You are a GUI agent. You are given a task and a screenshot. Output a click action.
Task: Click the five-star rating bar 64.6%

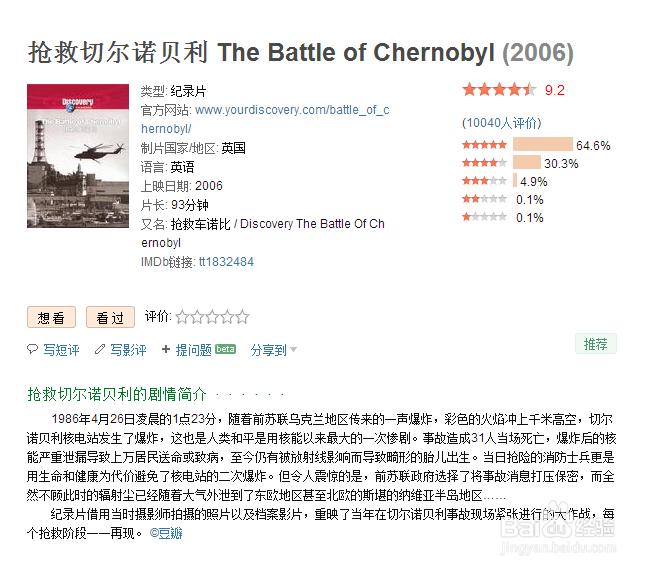(x=542, y=145)
